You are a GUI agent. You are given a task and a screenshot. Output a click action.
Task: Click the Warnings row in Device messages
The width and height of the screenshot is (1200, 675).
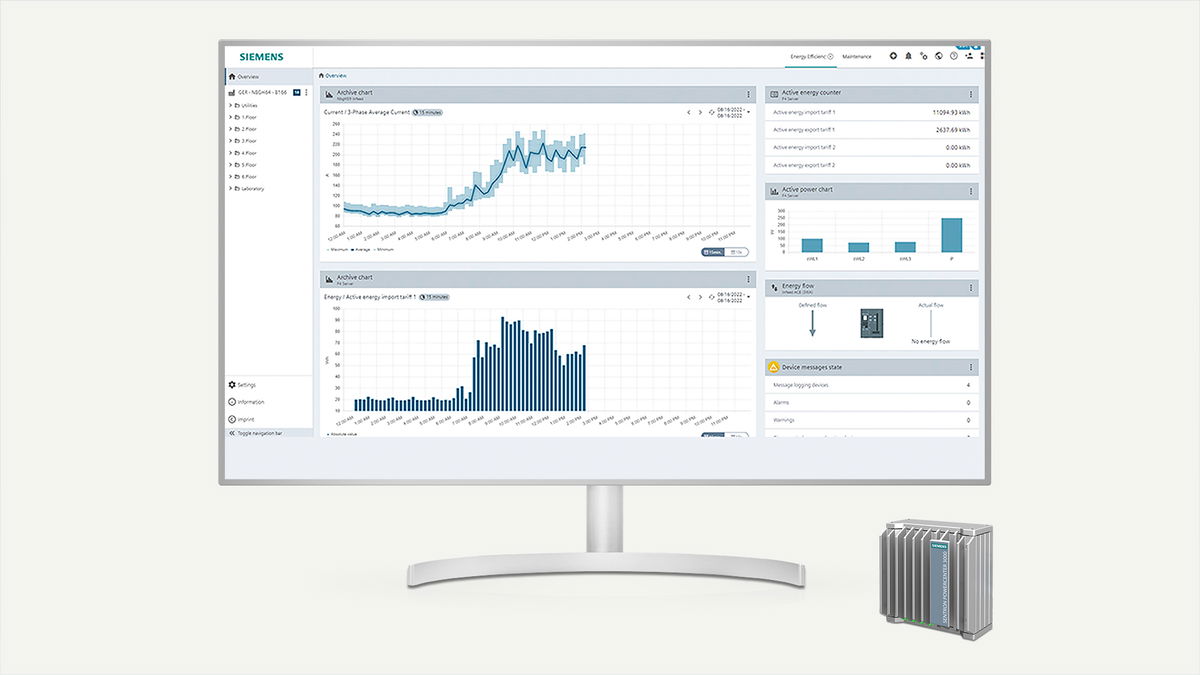[x=872, y=420]
